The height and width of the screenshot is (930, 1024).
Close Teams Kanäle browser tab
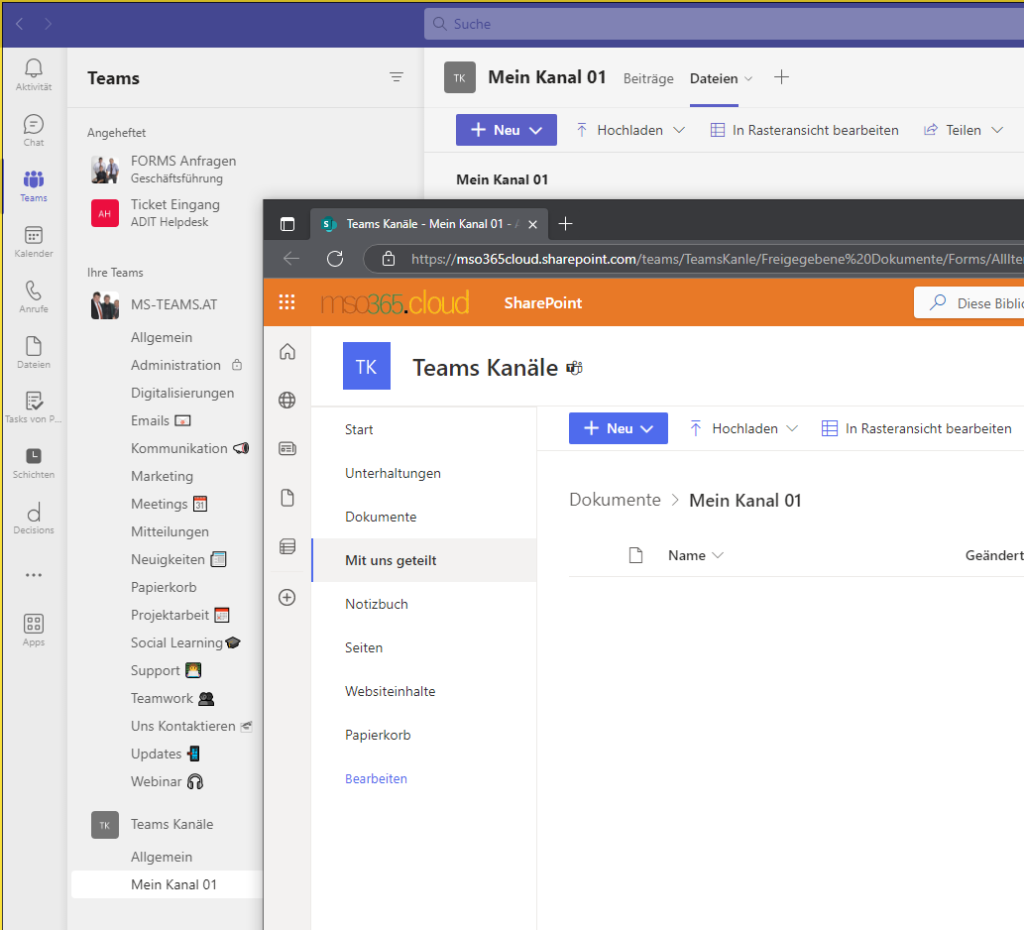click(533, 224)
